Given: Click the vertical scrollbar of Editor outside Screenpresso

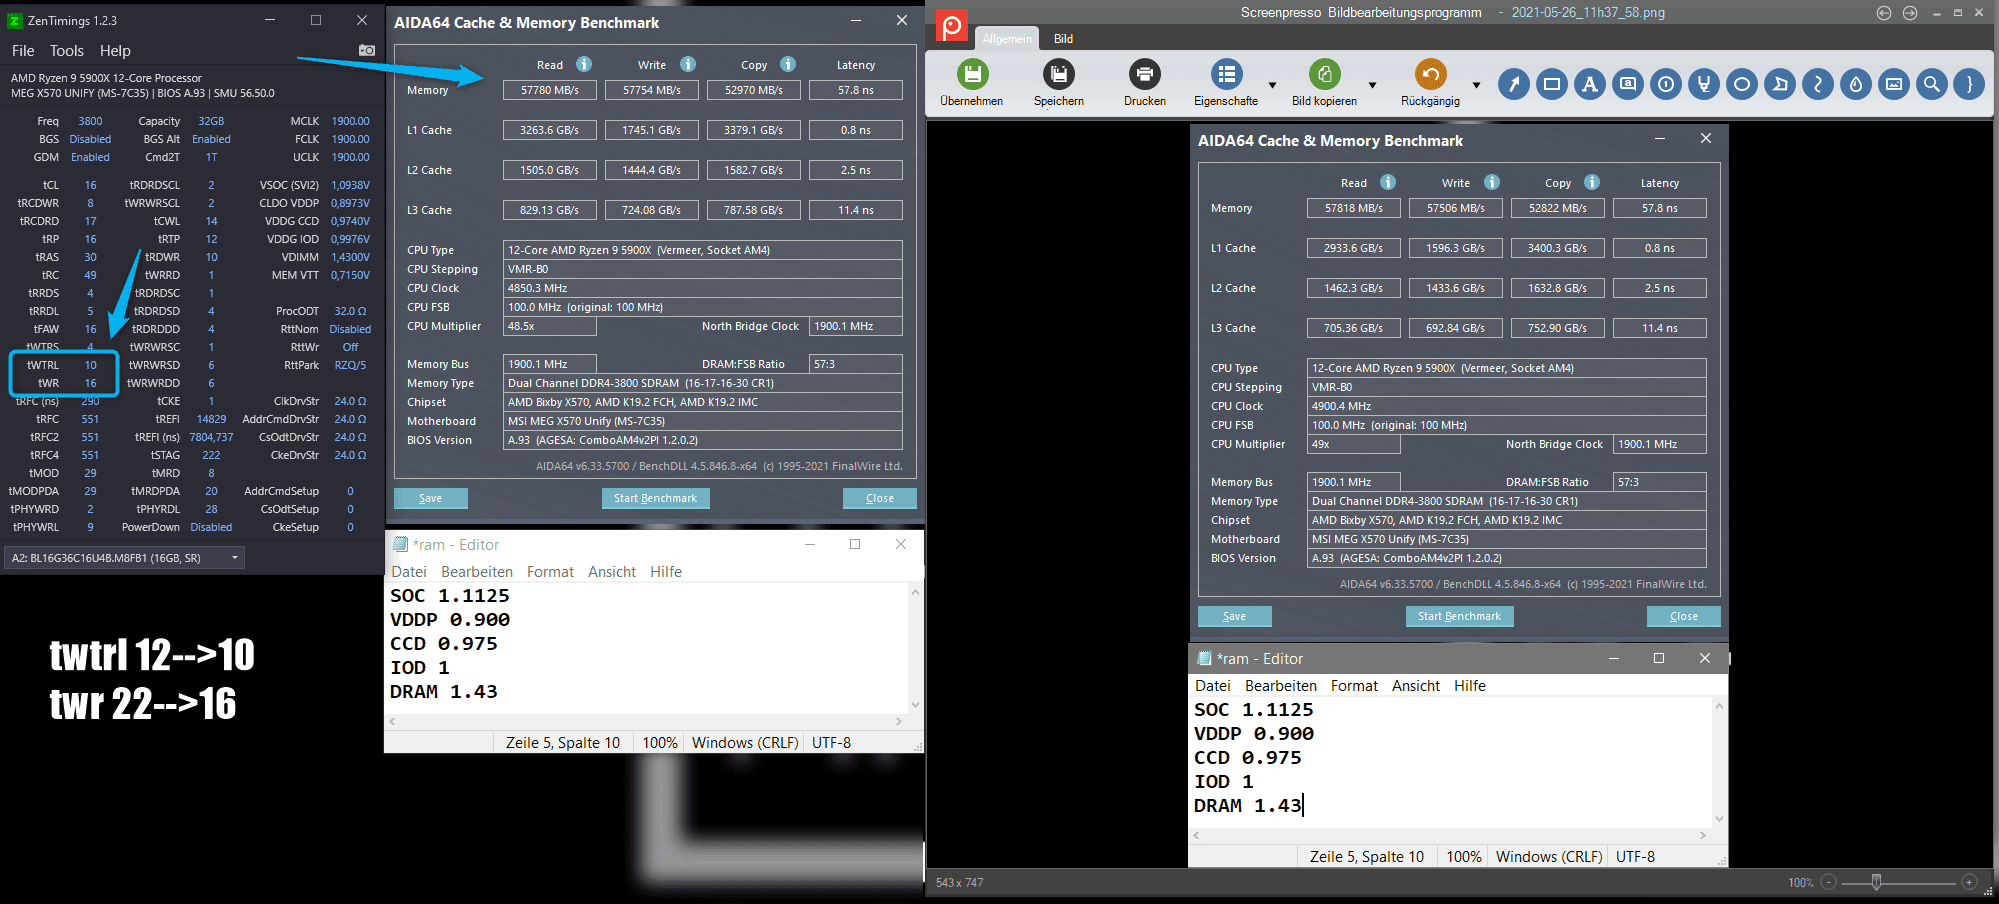Looking at the screenshot, I should (915, 648).
